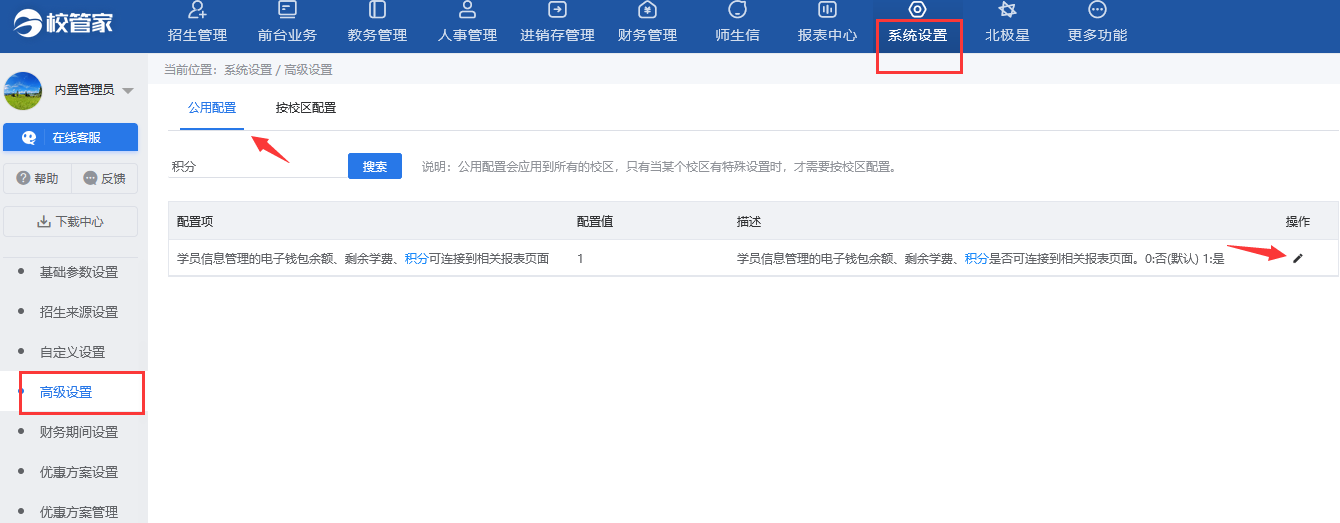The width and height of the screenshot is (1340, 523).
Task: Open 招生来源设置 in sidebar
Action: [79, 312]
